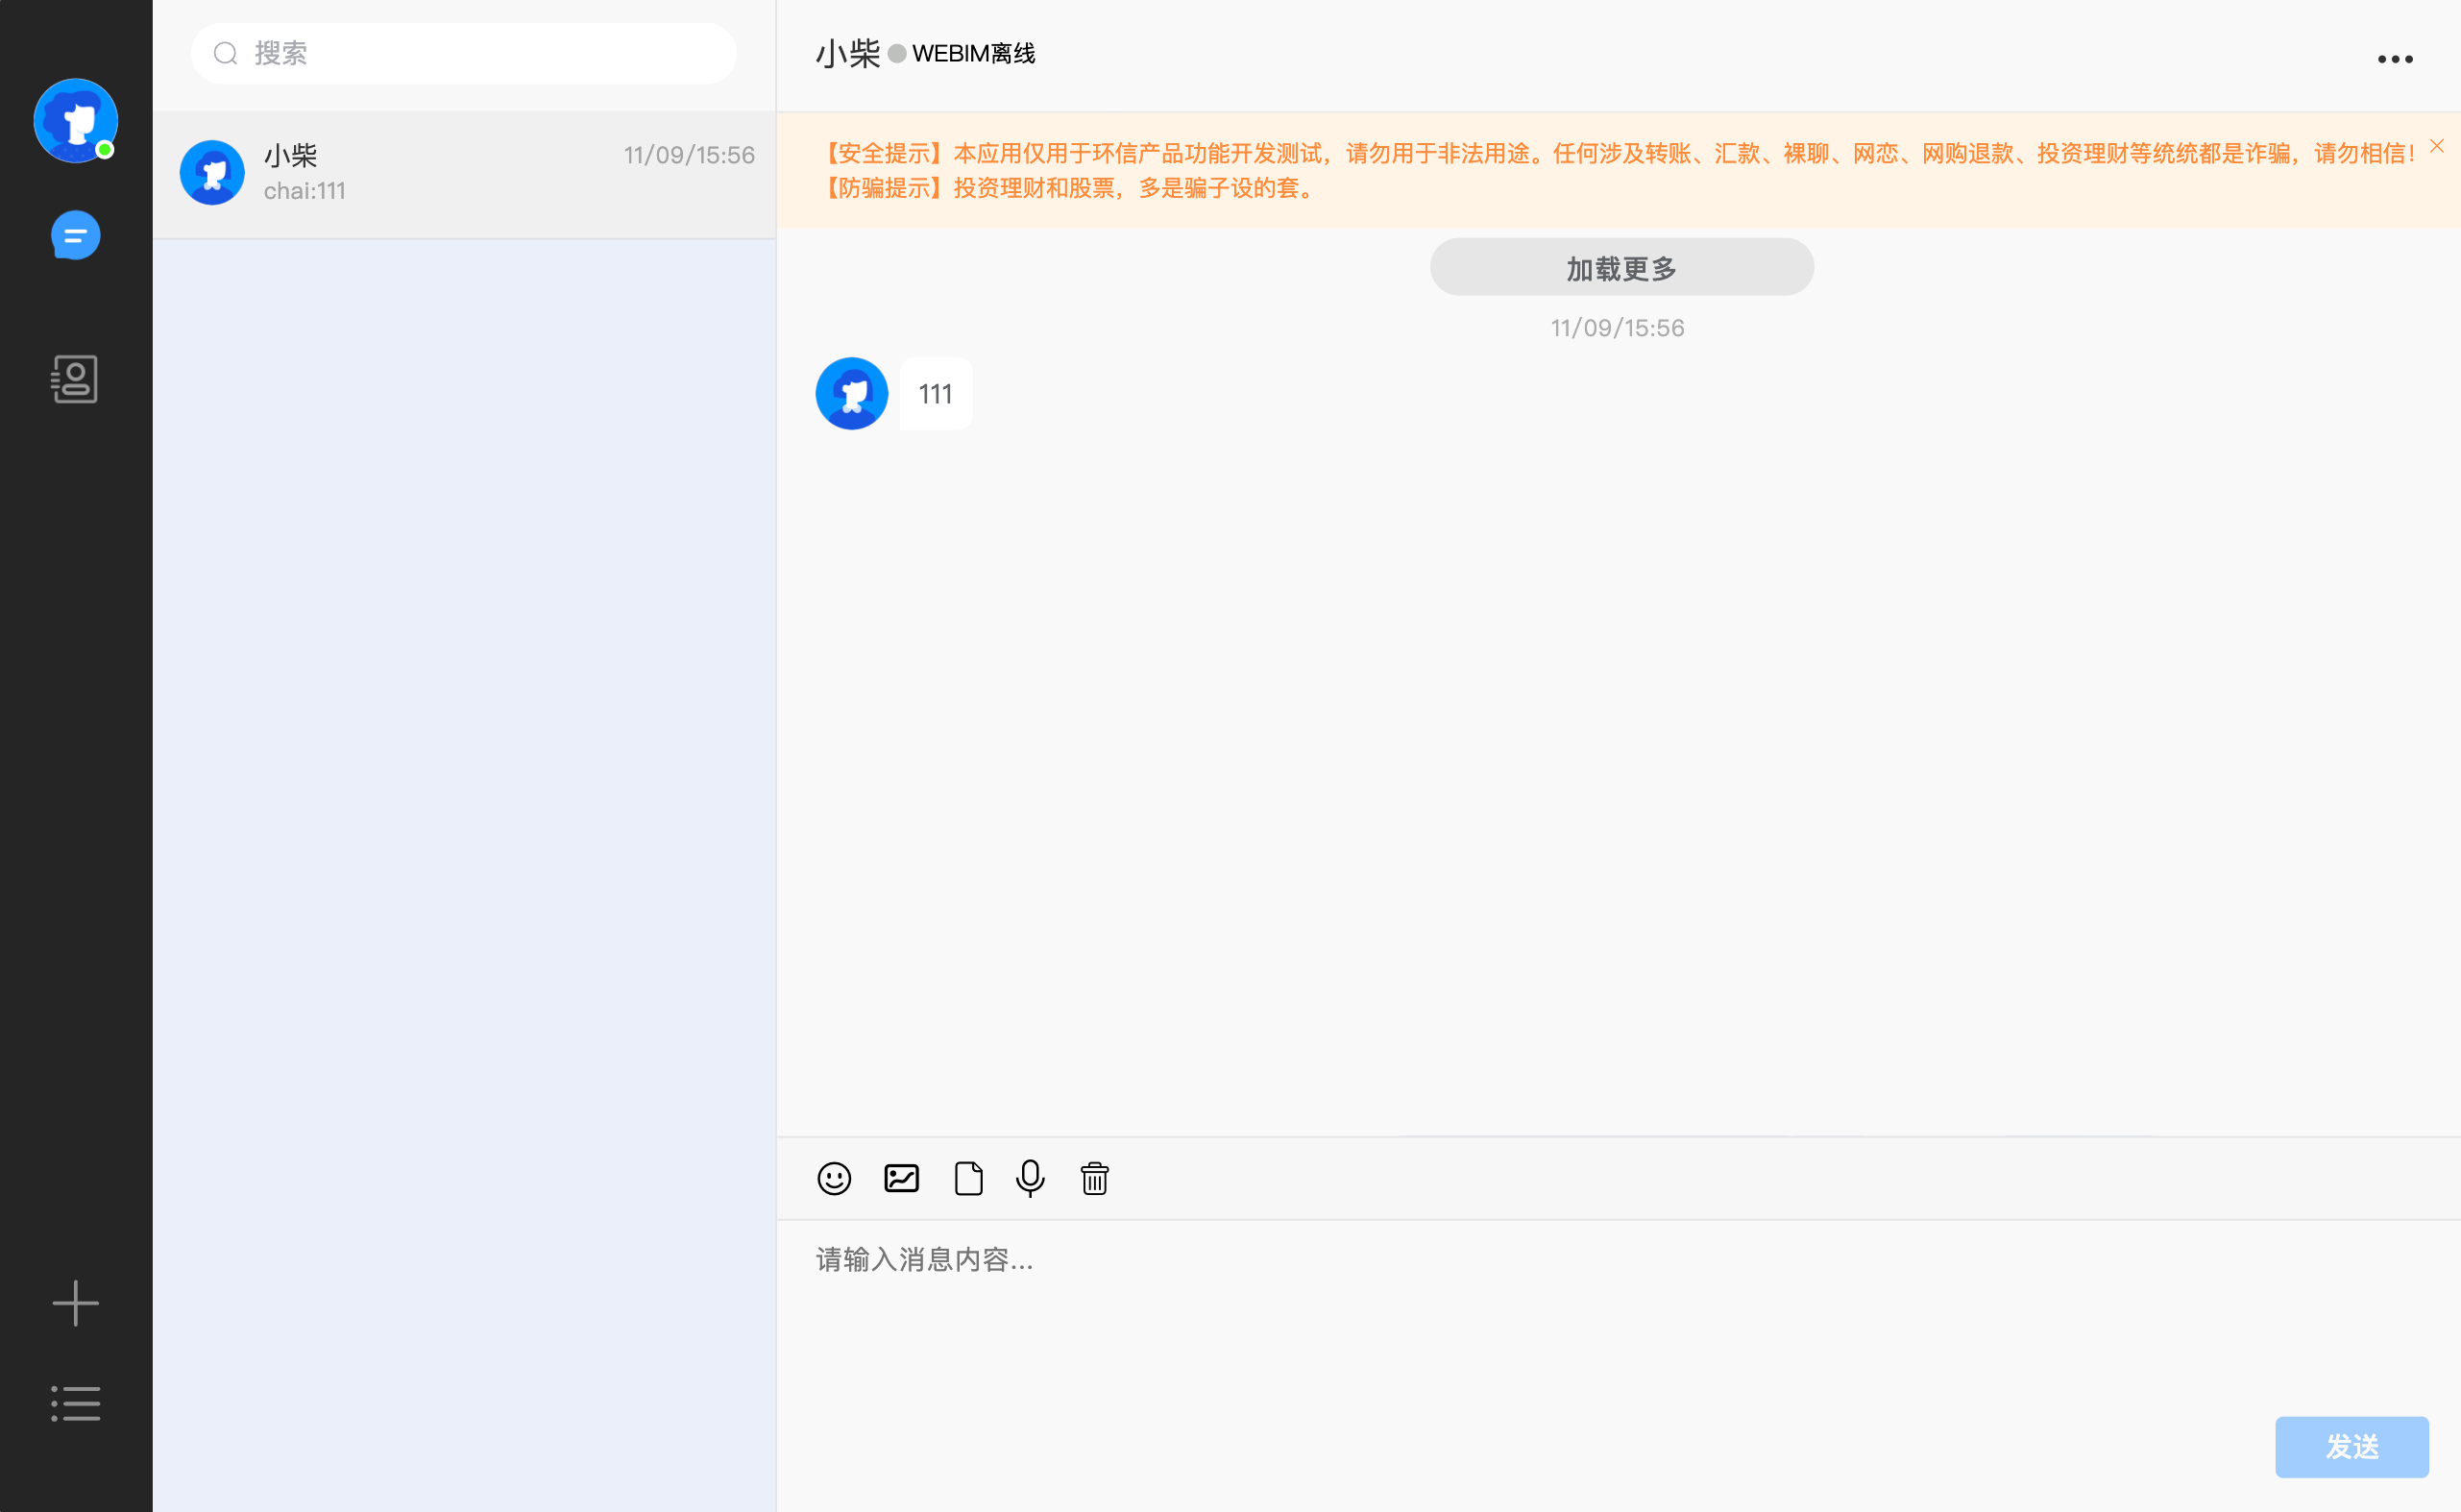Open the bottom list menu icon
Screen dimensions: 2461x1512
75,1404
